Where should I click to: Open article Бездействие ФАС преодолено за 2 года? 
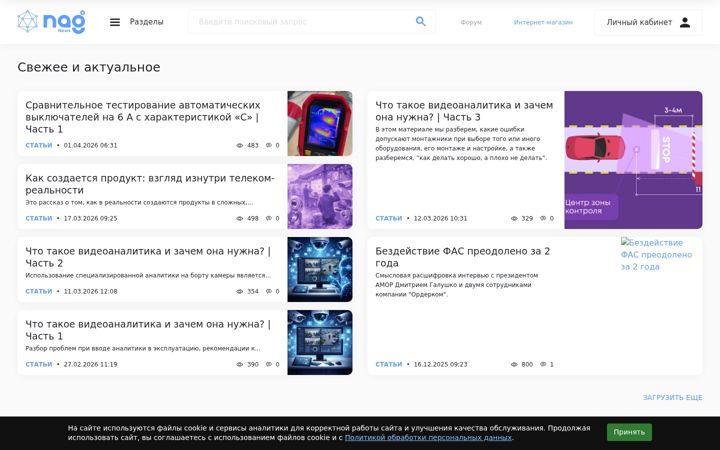point(462,257)
